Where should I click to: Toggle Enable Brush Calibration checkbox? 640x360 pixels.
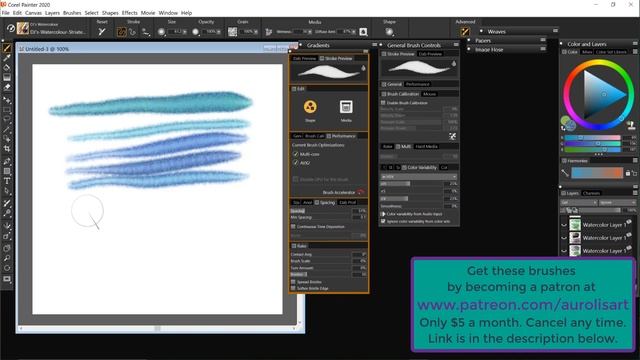tap(383, 102)
